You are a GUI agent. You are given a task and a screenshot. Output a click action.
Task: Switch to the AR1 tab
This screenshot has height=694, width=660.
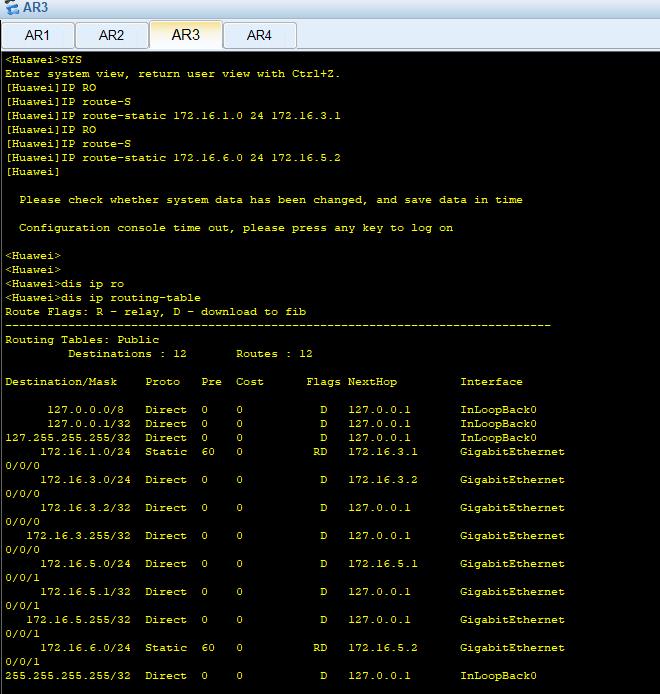[37, 35]
